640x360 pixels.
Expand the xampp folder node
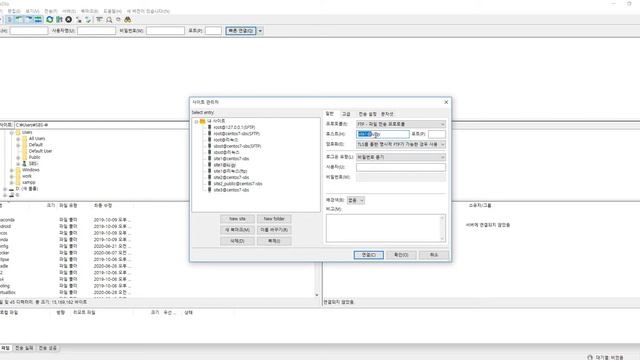click(11, 182)
